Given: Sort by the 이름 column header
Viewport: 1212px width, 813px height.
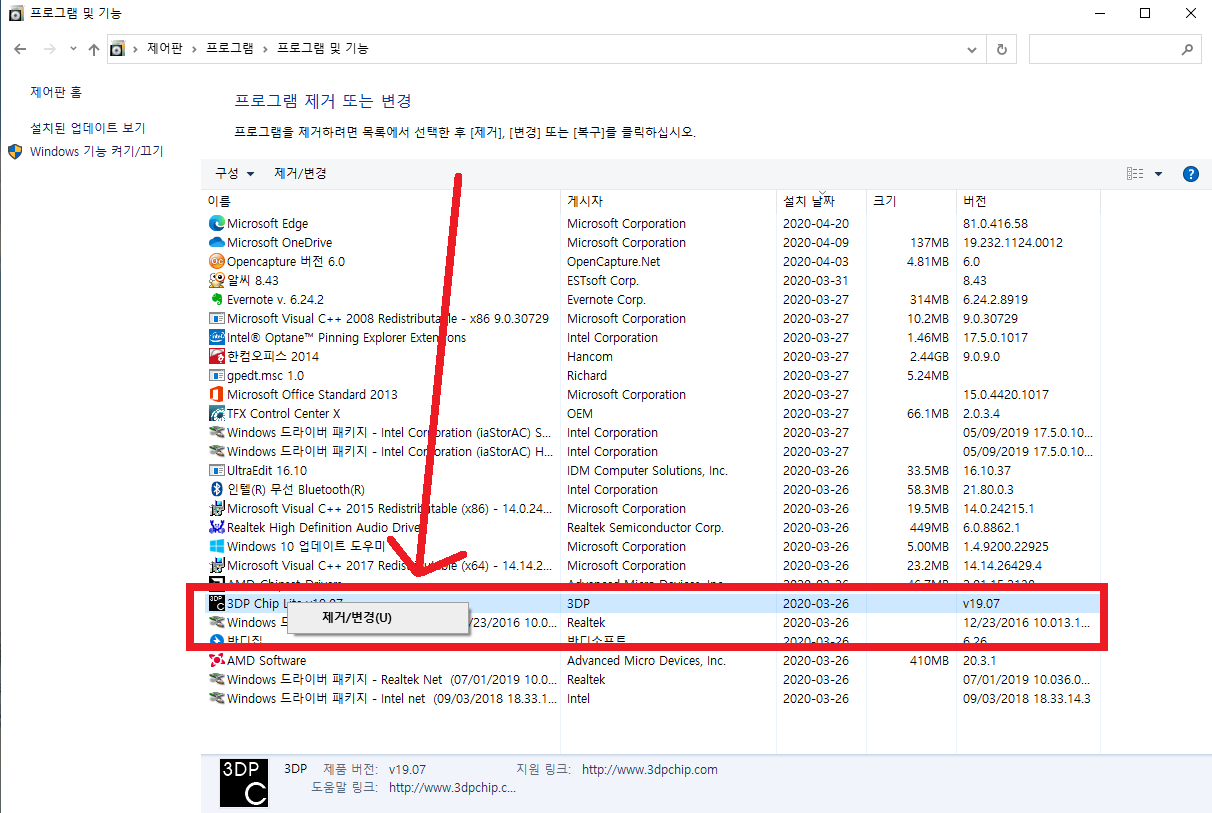Looking at the screenshot, I should click(382, 201).
